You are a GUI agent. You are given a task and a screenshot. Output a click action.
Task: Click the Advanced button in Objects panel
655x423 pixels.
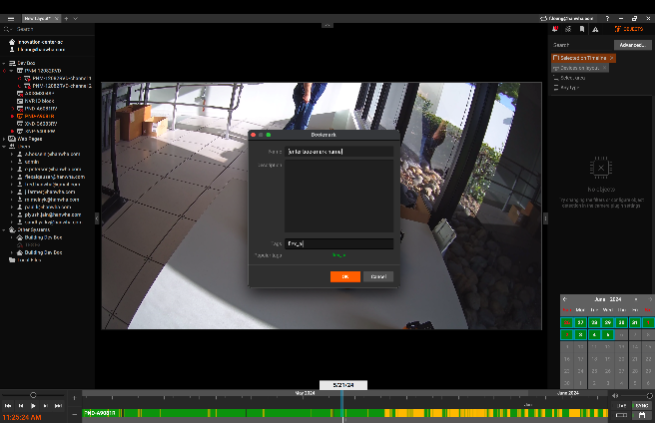click(x=631, y=45)
